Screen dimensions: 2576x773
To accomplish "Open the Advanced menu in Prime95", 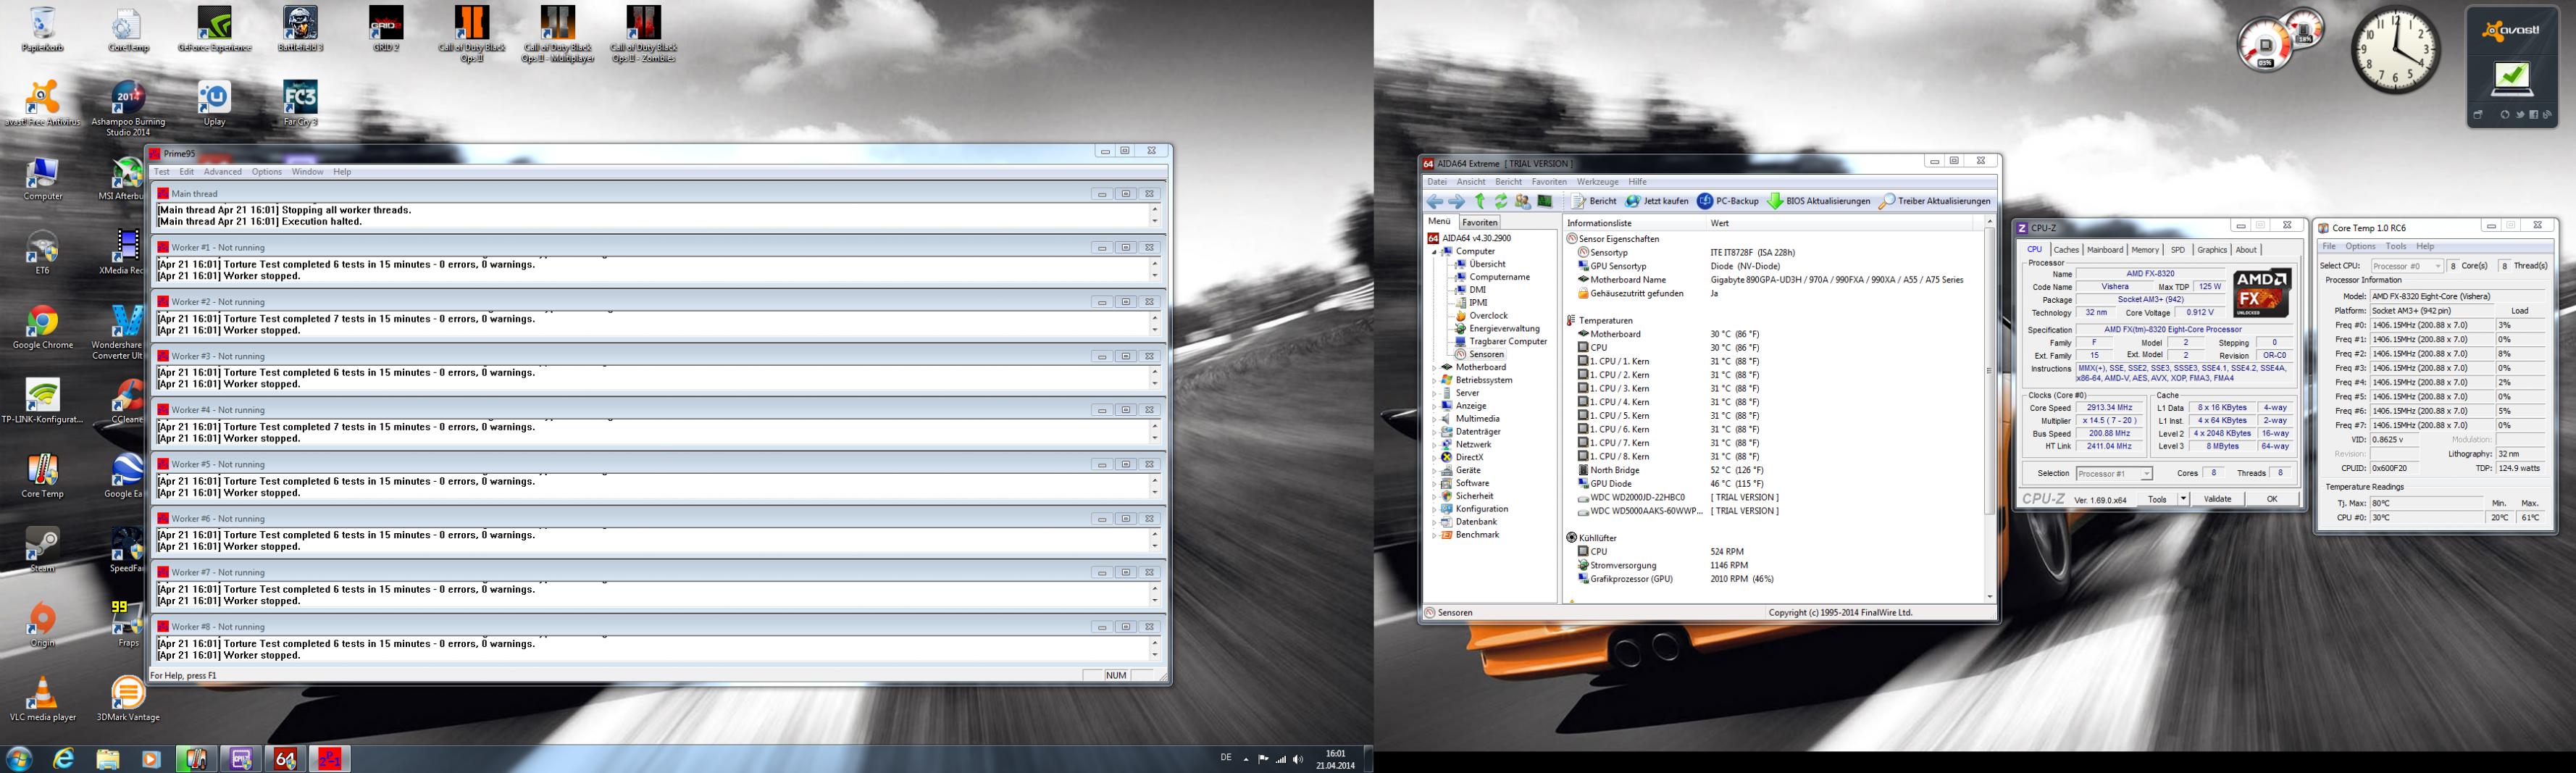I will (x=222, y=172).
